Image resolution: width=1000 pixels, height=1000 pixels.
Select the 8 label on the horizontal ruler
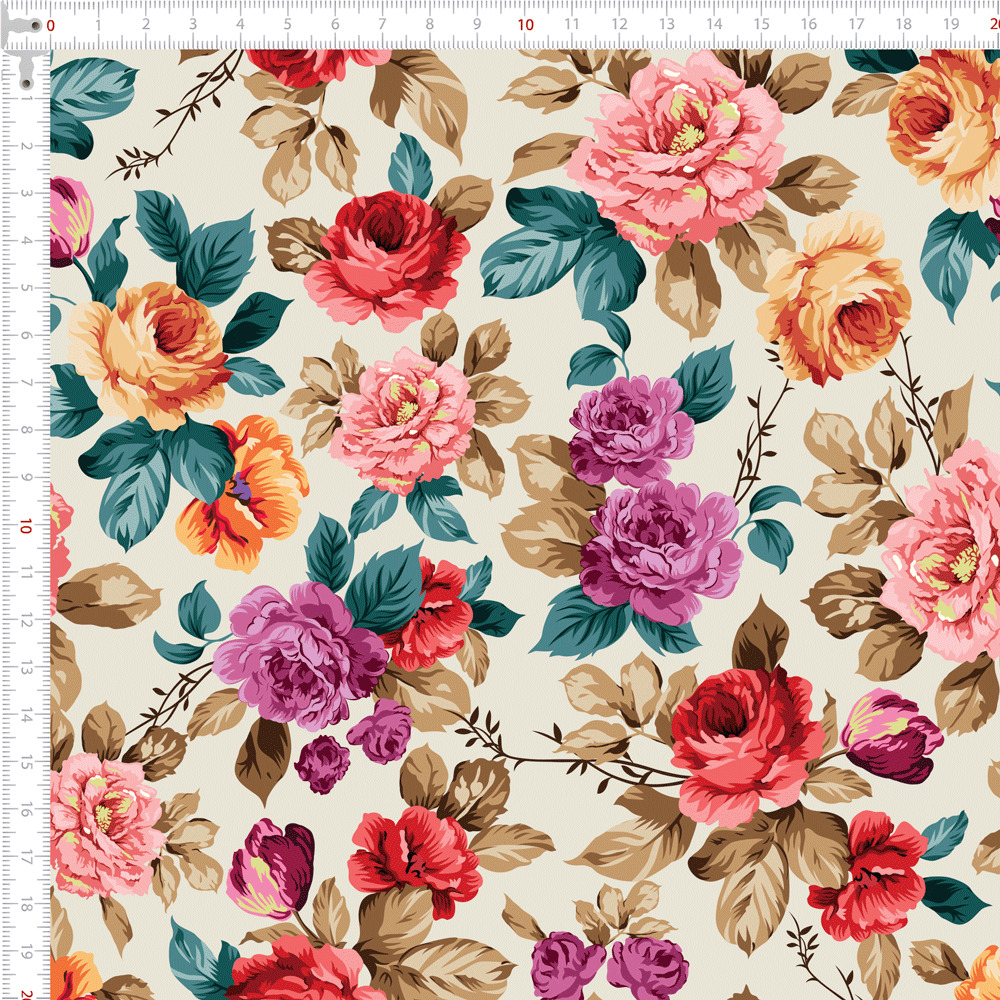(x=430, y=24)
